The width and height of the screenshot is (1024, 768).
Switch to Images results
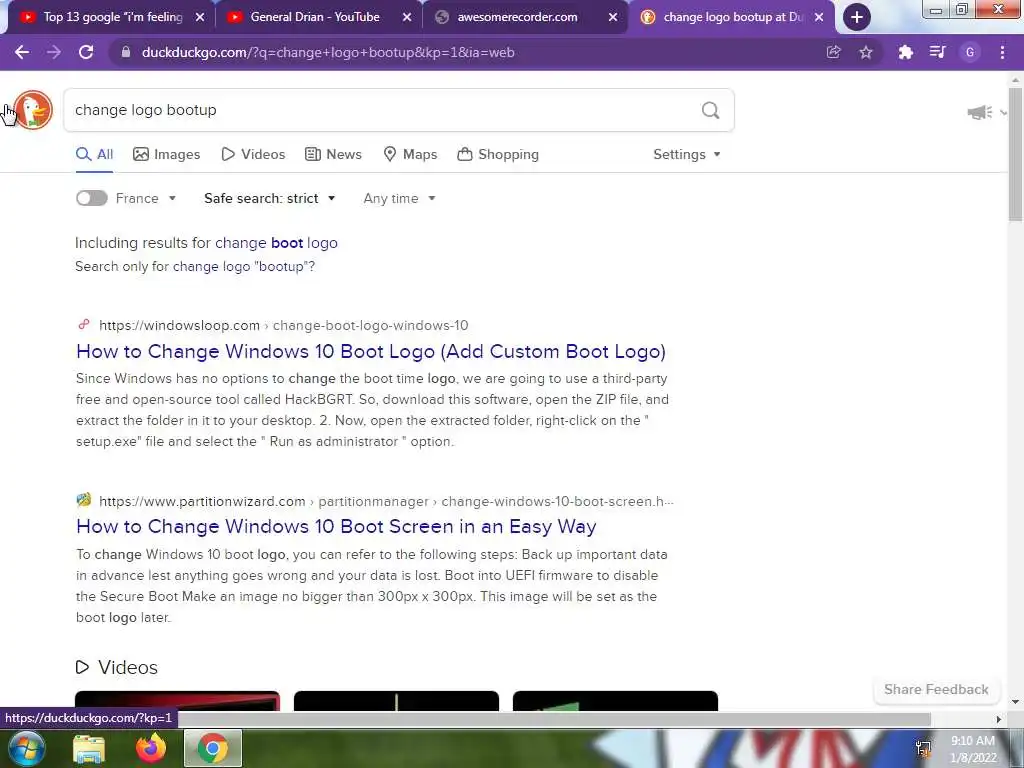pos(167,154)
